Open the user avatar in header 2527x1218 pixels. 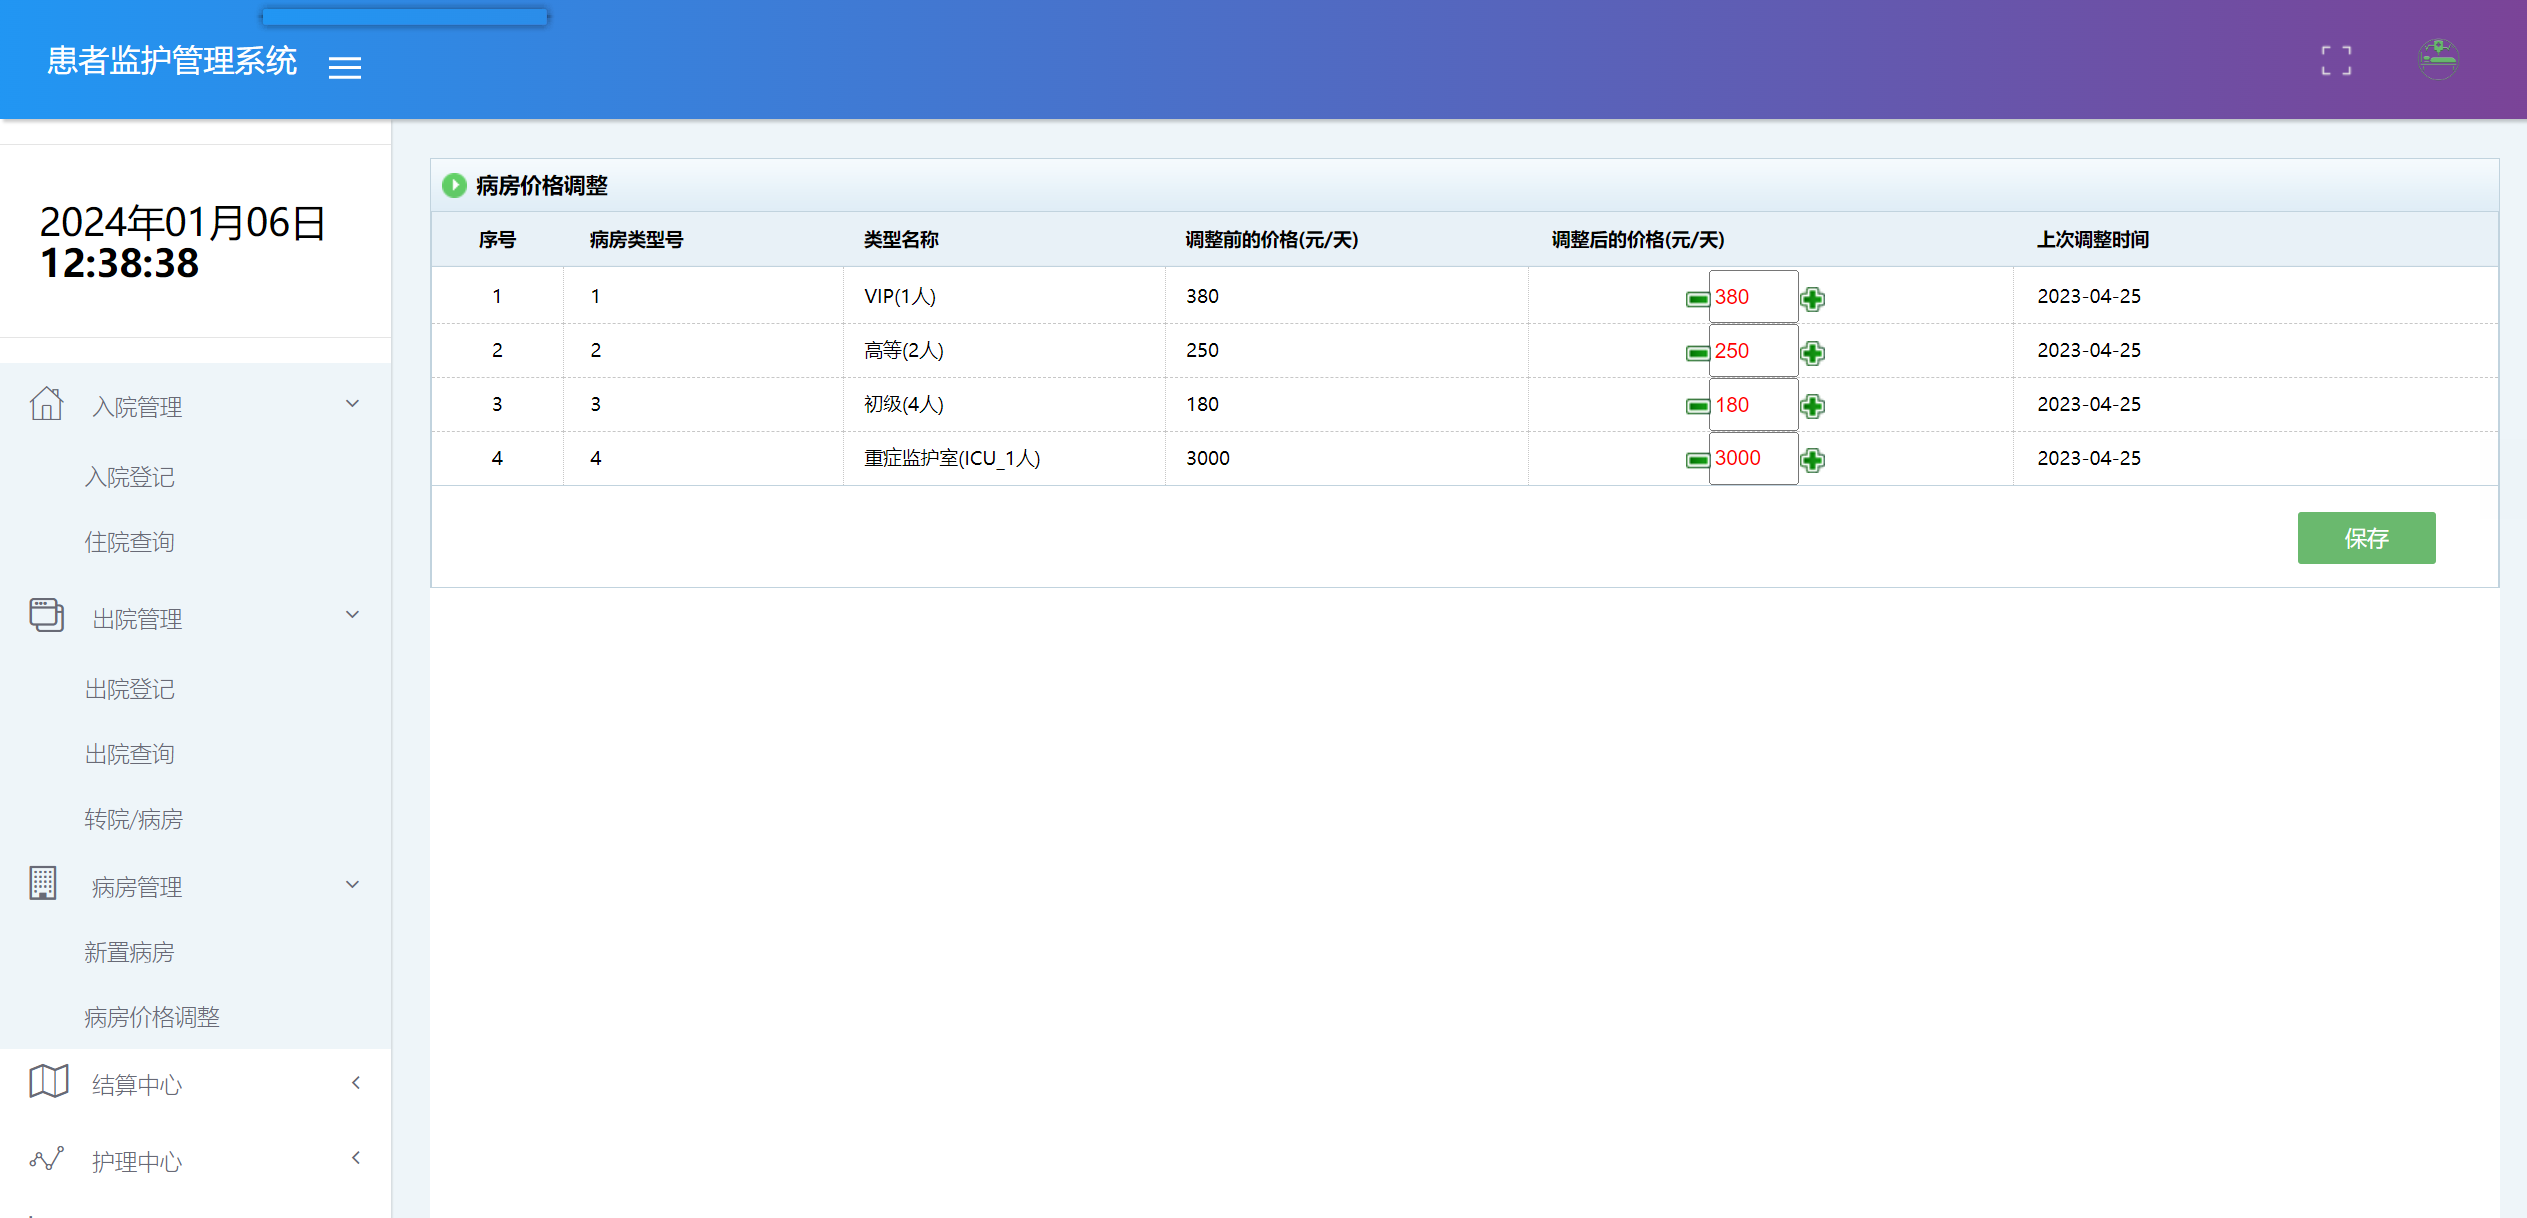click(x=2438, y=59)
